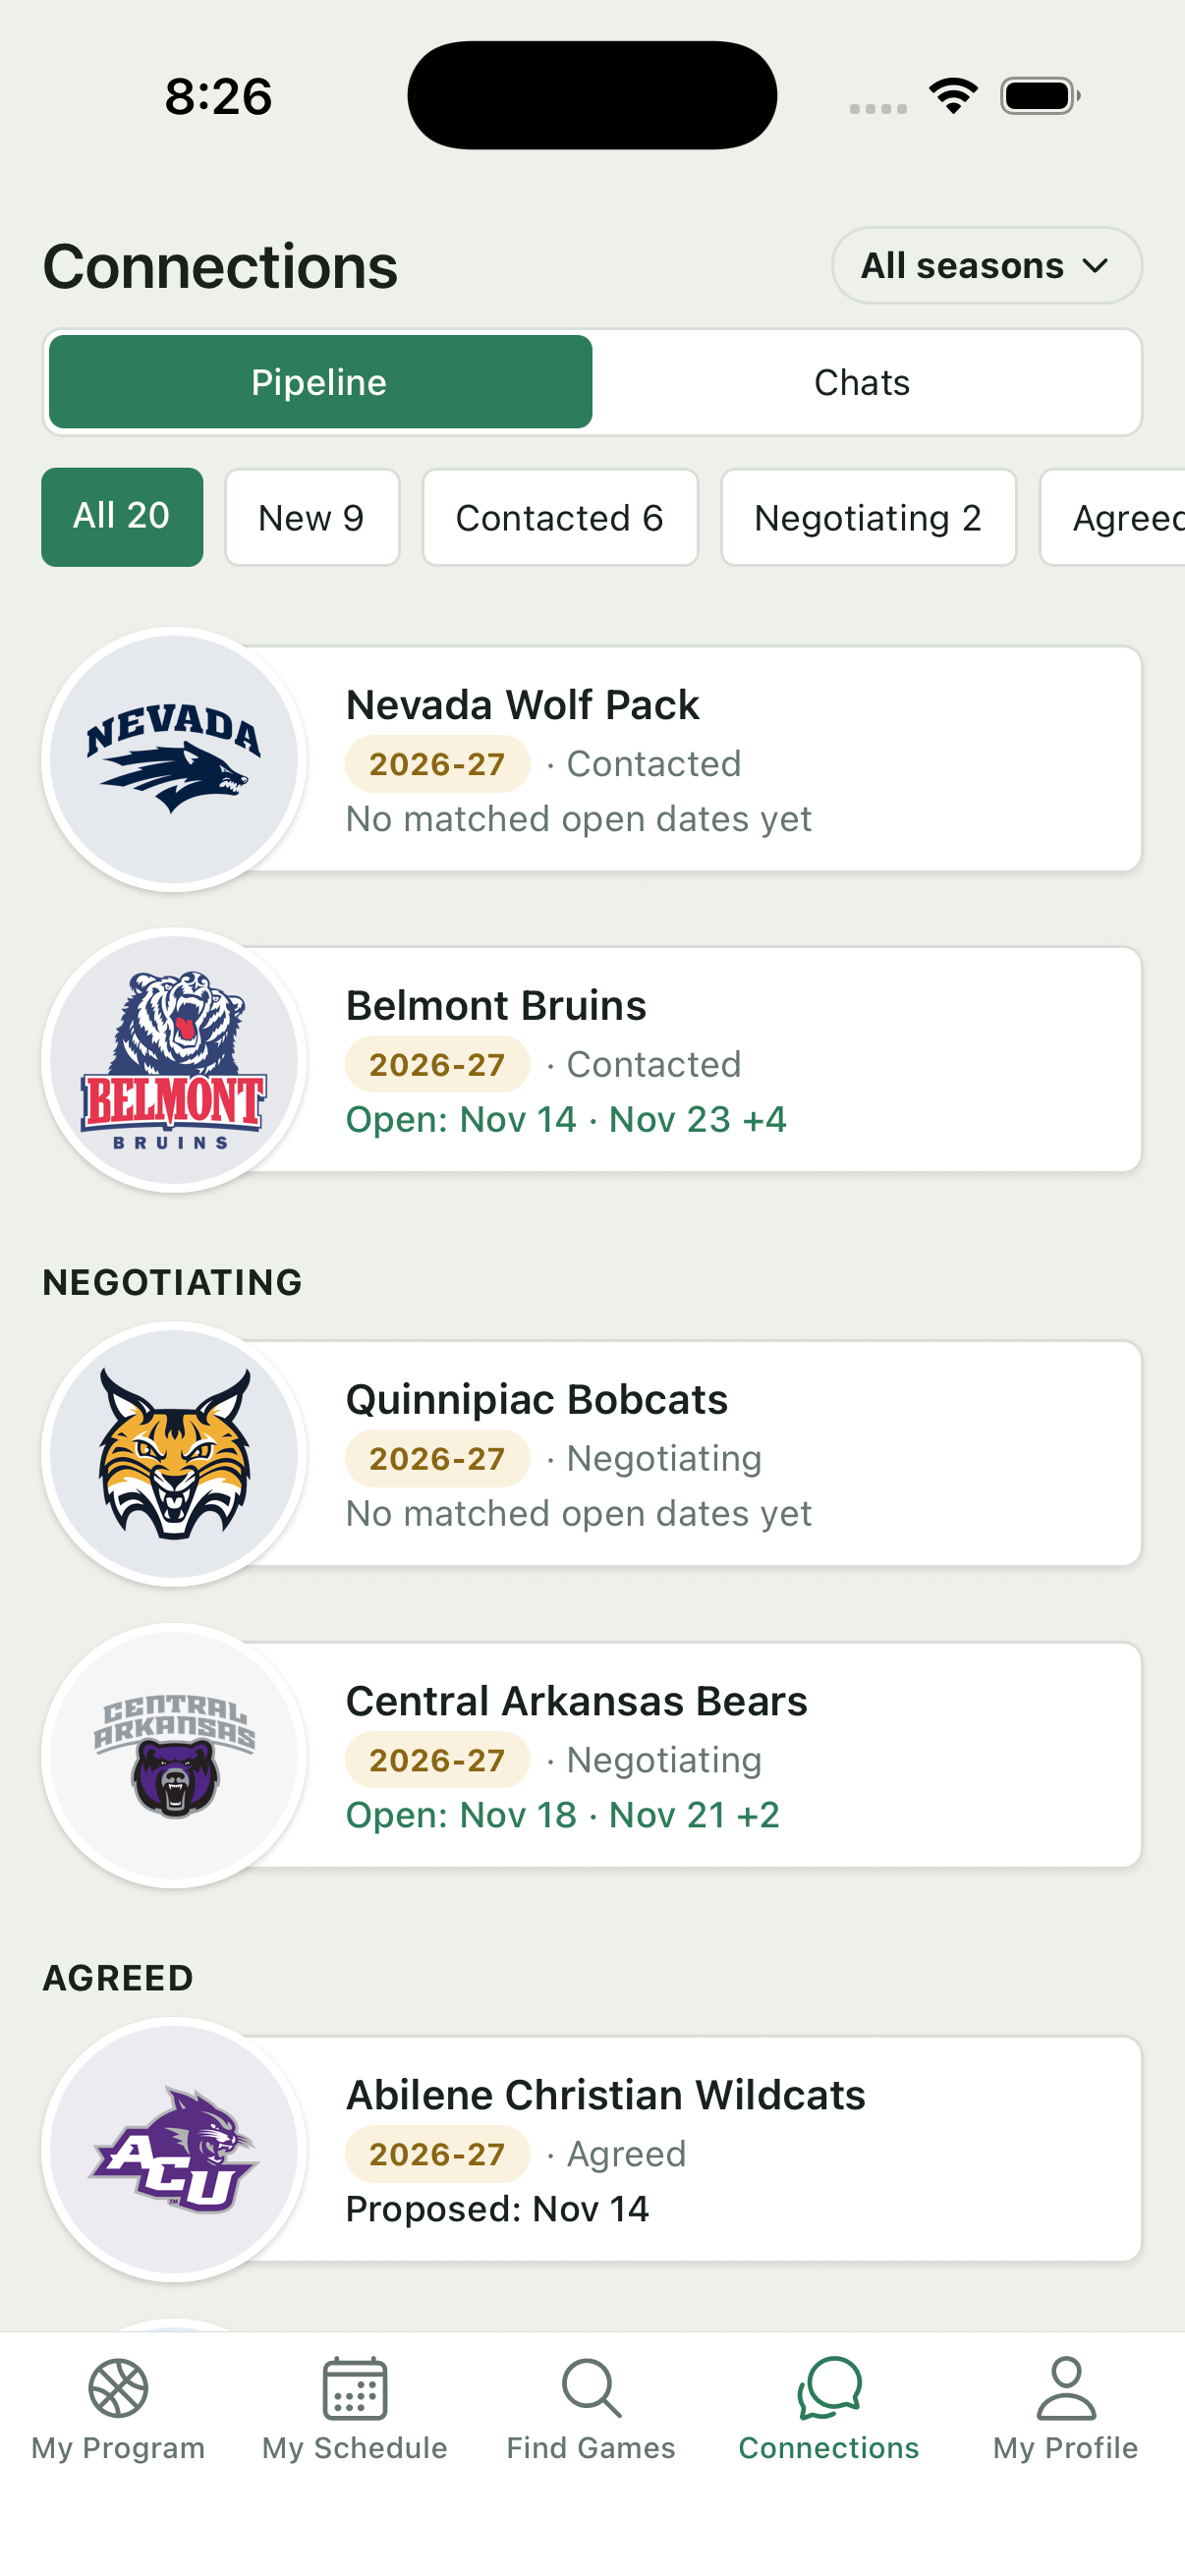Screen dimensions: 1185x2576
Task: Tap the Central Arkansas bear logo thumbnail
Action: (x=174, y=1755)
